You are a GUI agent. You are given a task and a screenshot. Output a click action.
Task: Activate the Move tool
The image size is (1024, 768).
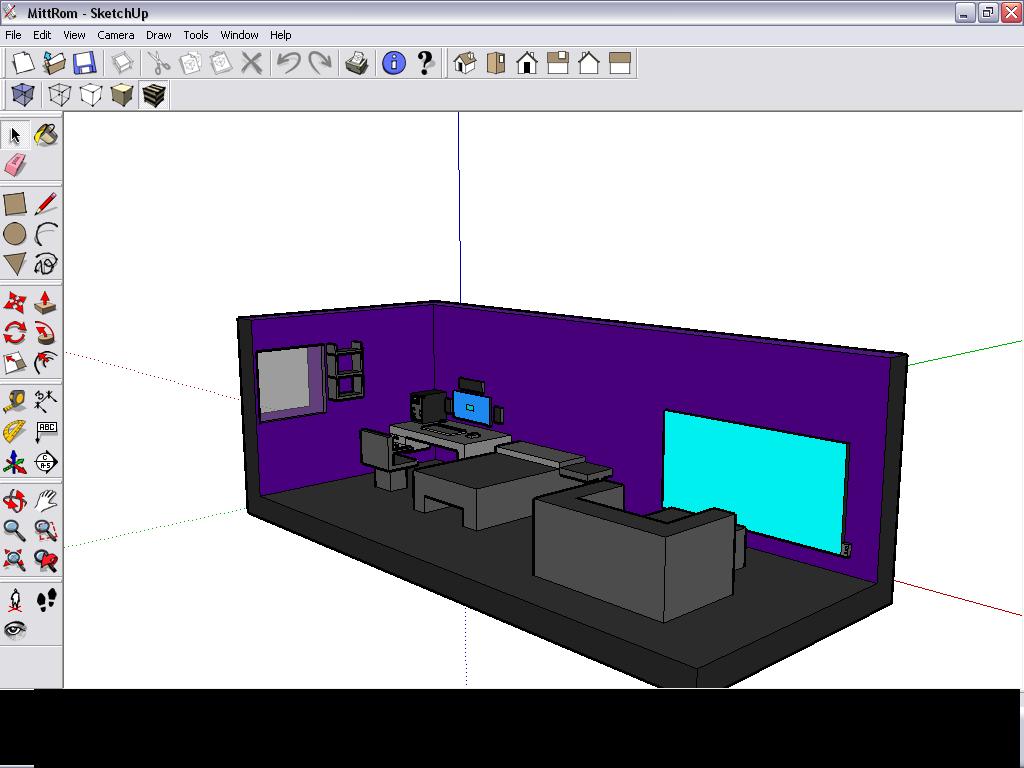point(15,302)
